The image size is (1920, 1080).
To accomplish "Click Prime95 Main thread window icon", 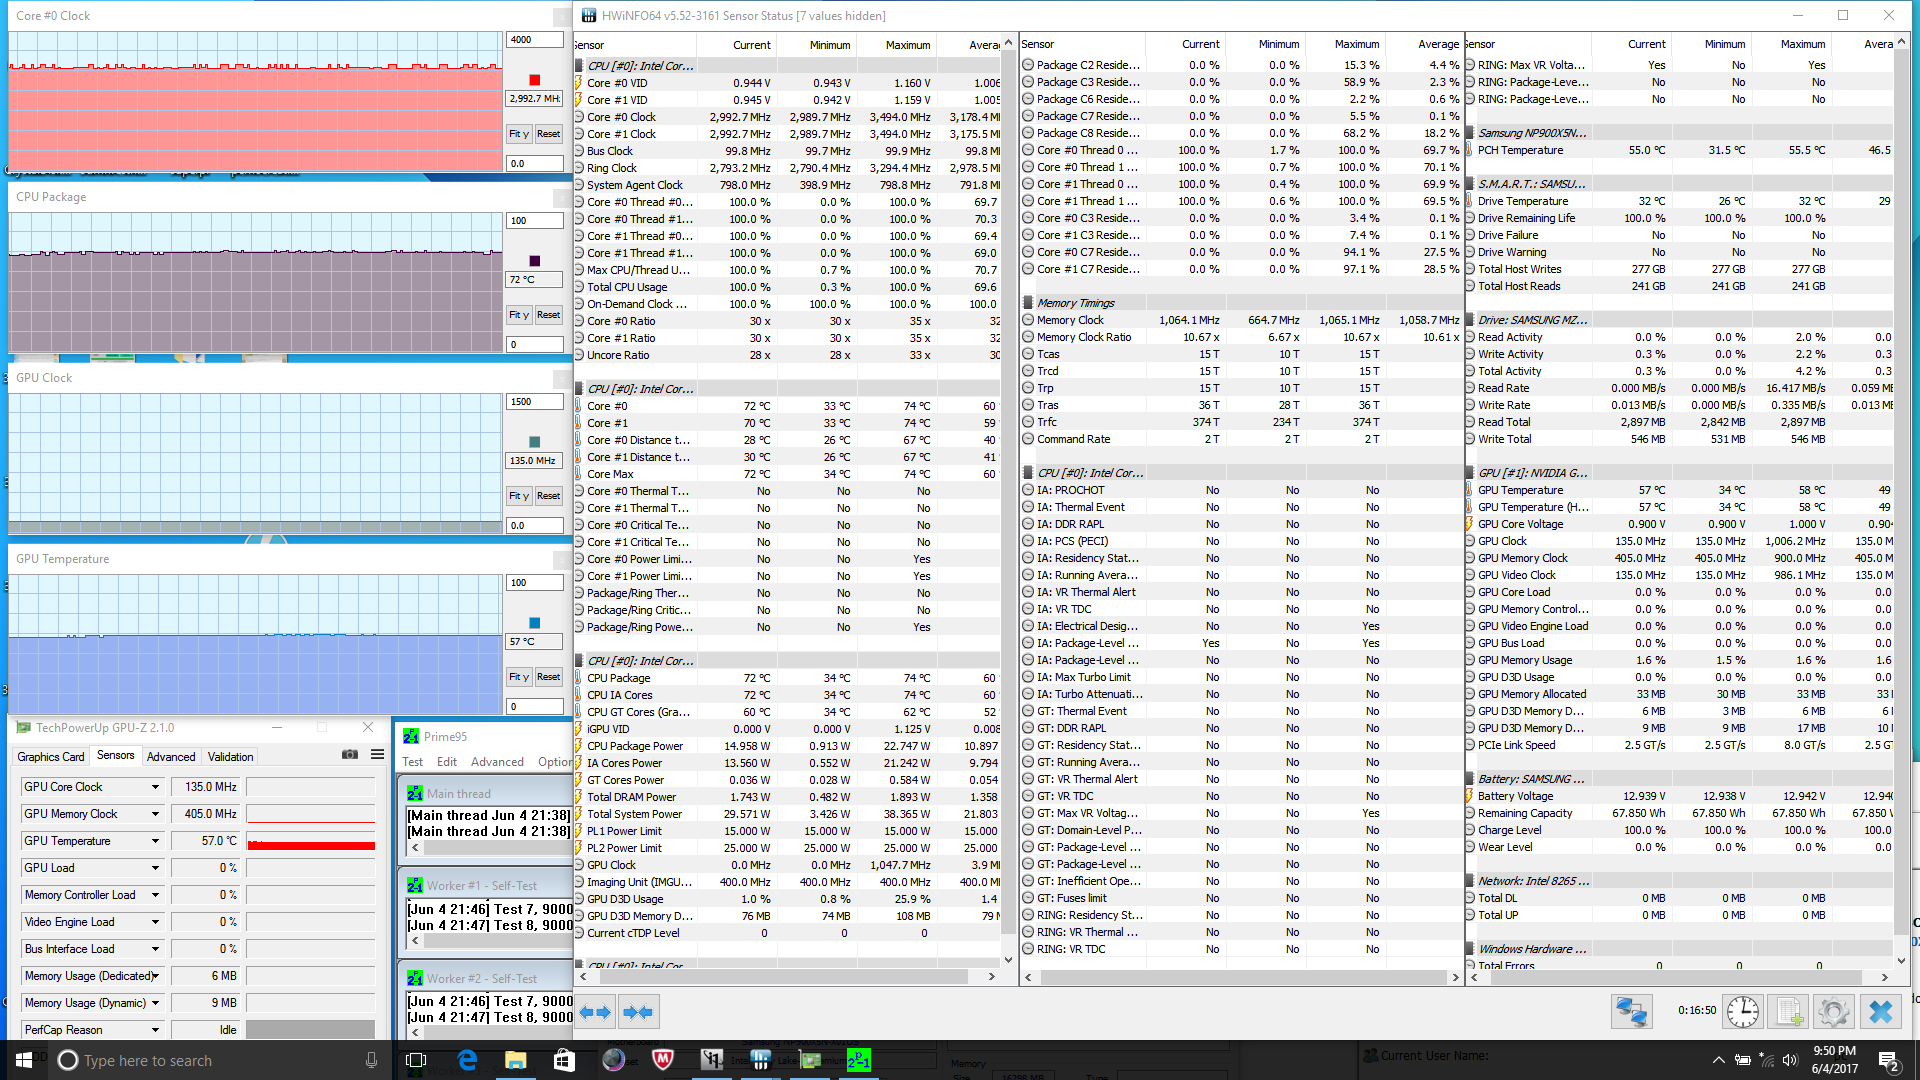I will (x=415, y=793).
